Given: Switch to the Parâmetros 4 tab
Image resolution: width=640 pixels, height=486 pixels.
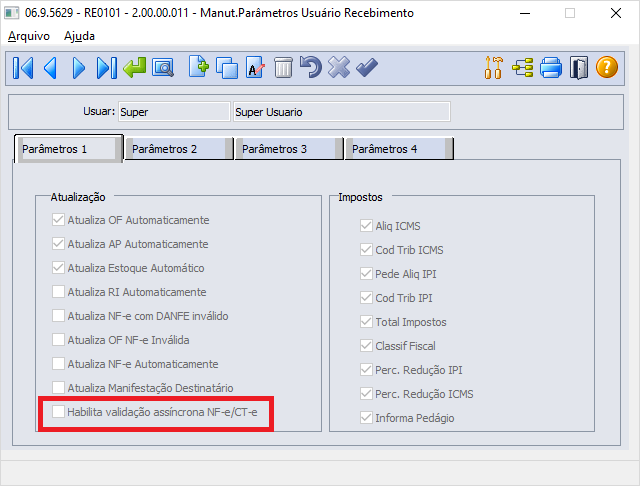Looking at the screenshot, I should [399, 149].
